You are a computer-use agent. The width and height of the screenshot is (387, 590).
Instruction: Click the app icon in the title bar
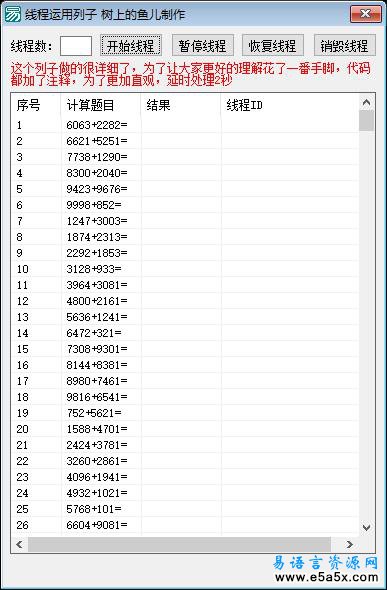tap(12, 14)
